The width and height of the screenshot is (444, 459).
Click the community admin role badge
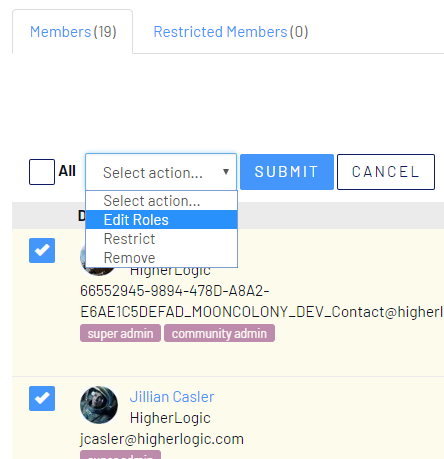click(x=219, y=333)
